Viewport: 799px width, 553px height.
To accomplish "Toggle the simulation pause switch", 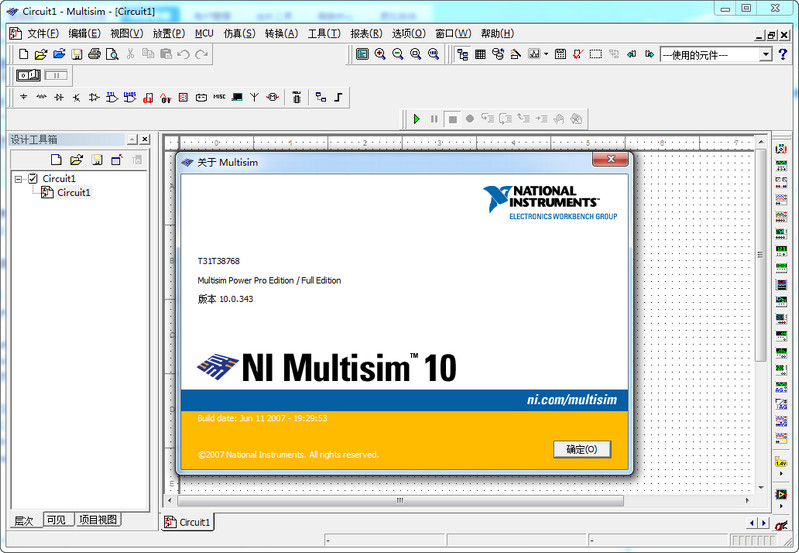I will point(56,75).
